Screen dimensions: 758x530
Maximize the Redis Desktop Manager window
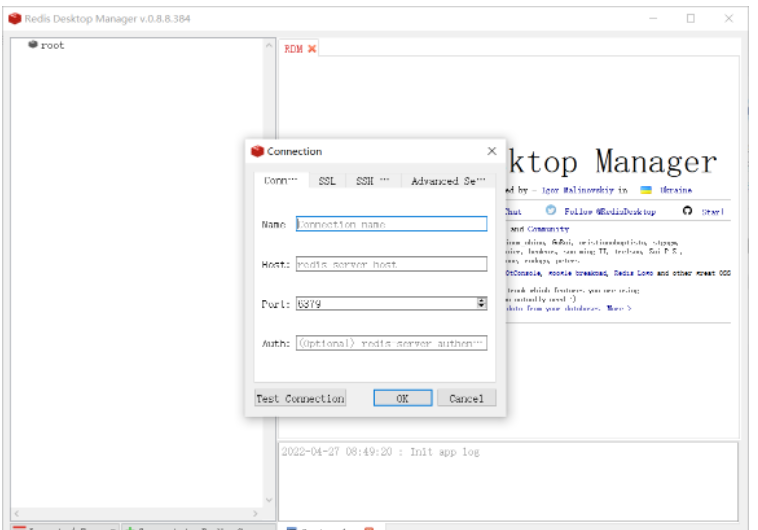[x=691, y=18]
